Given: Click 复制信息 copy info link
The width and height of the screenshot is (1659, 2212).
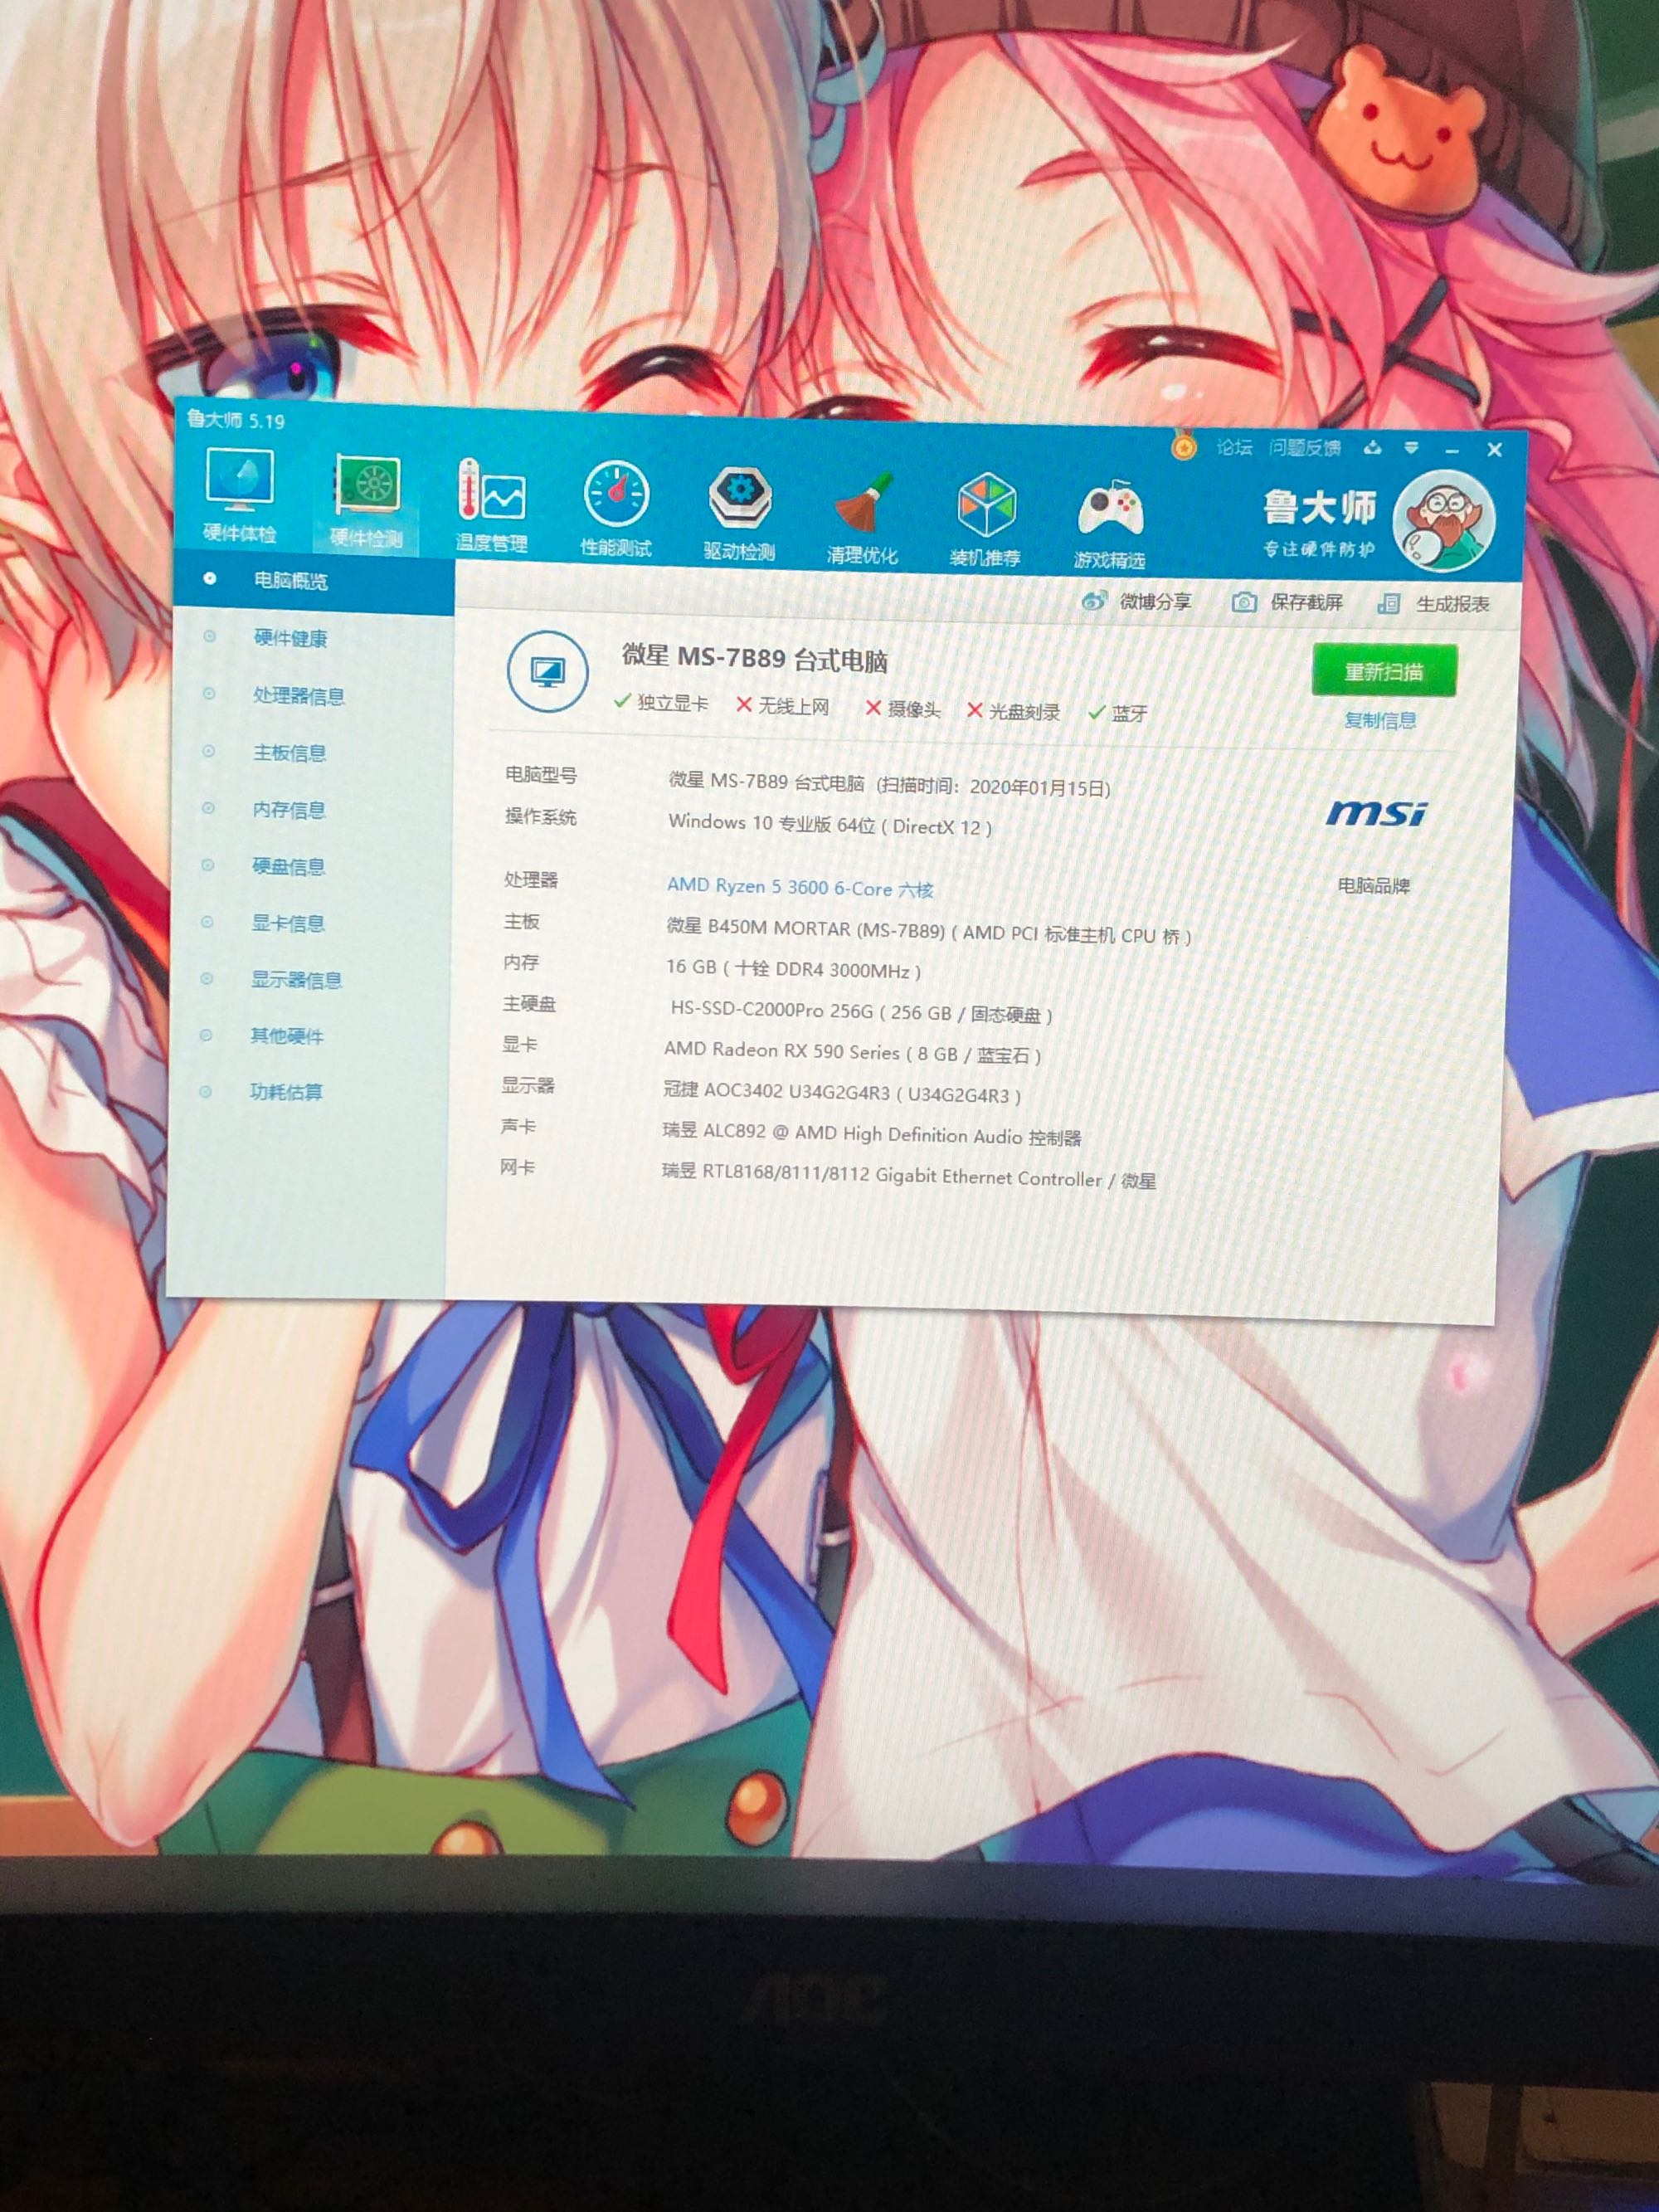Looking at the screenshot, I should (x=1380, y=720).
